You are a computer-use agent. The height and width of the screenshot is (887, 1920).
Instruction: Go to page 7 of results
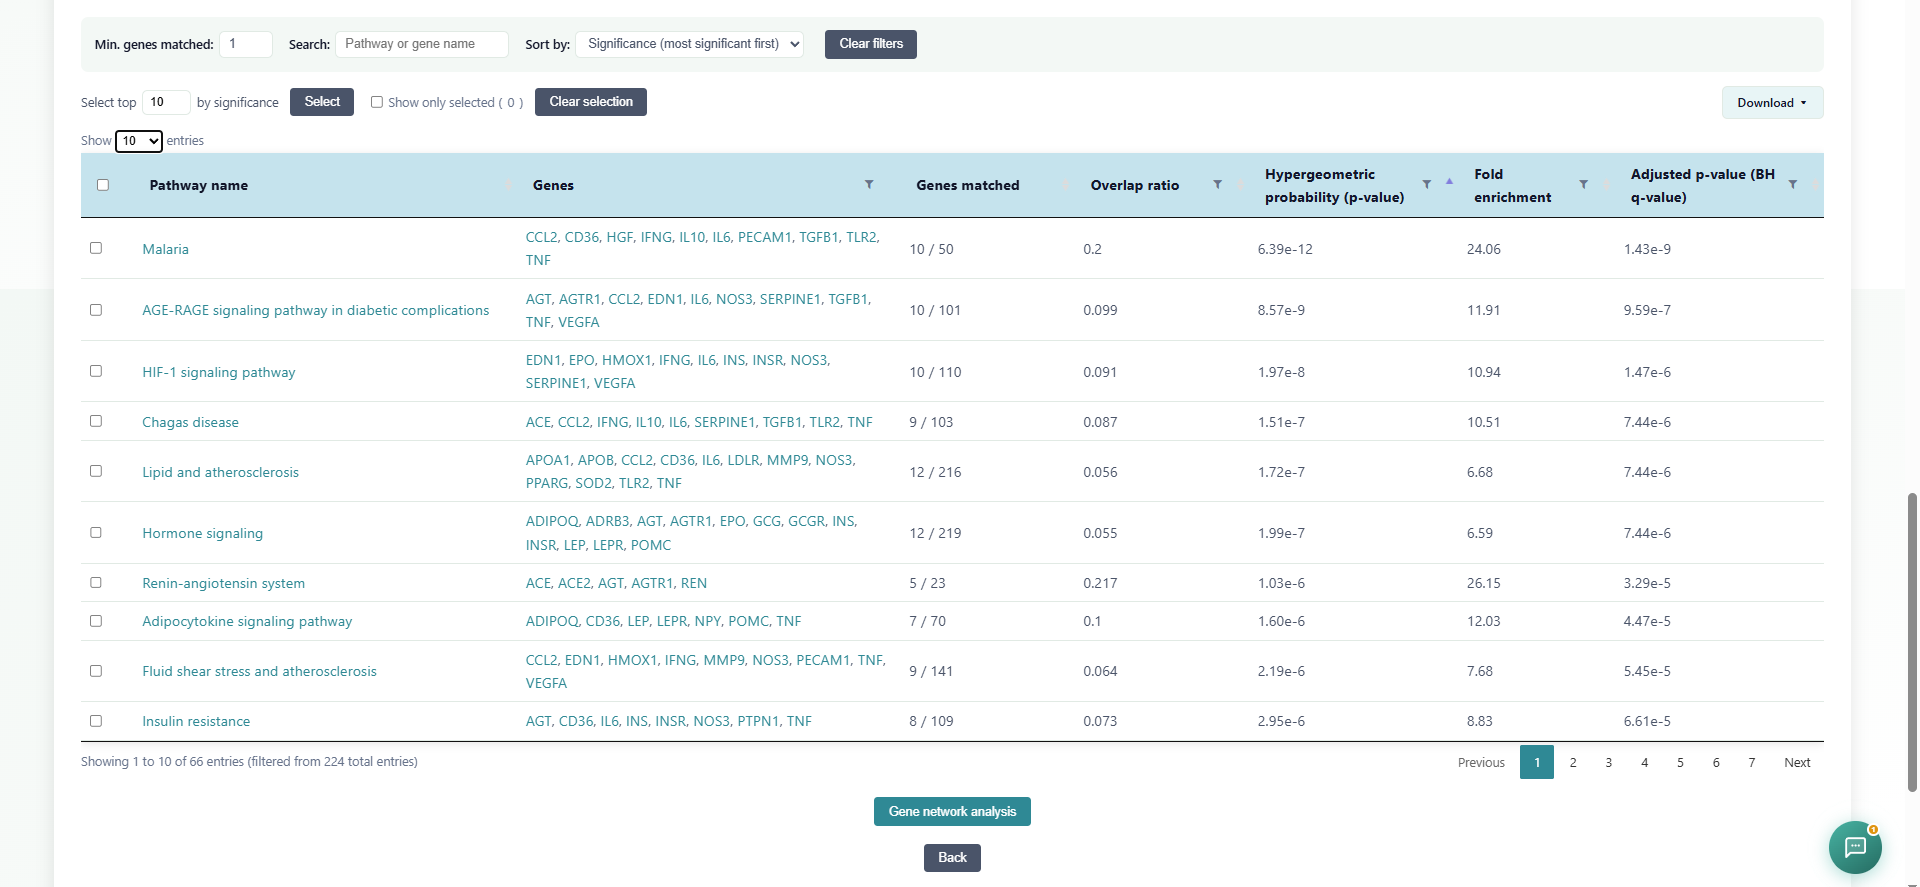1751,762
